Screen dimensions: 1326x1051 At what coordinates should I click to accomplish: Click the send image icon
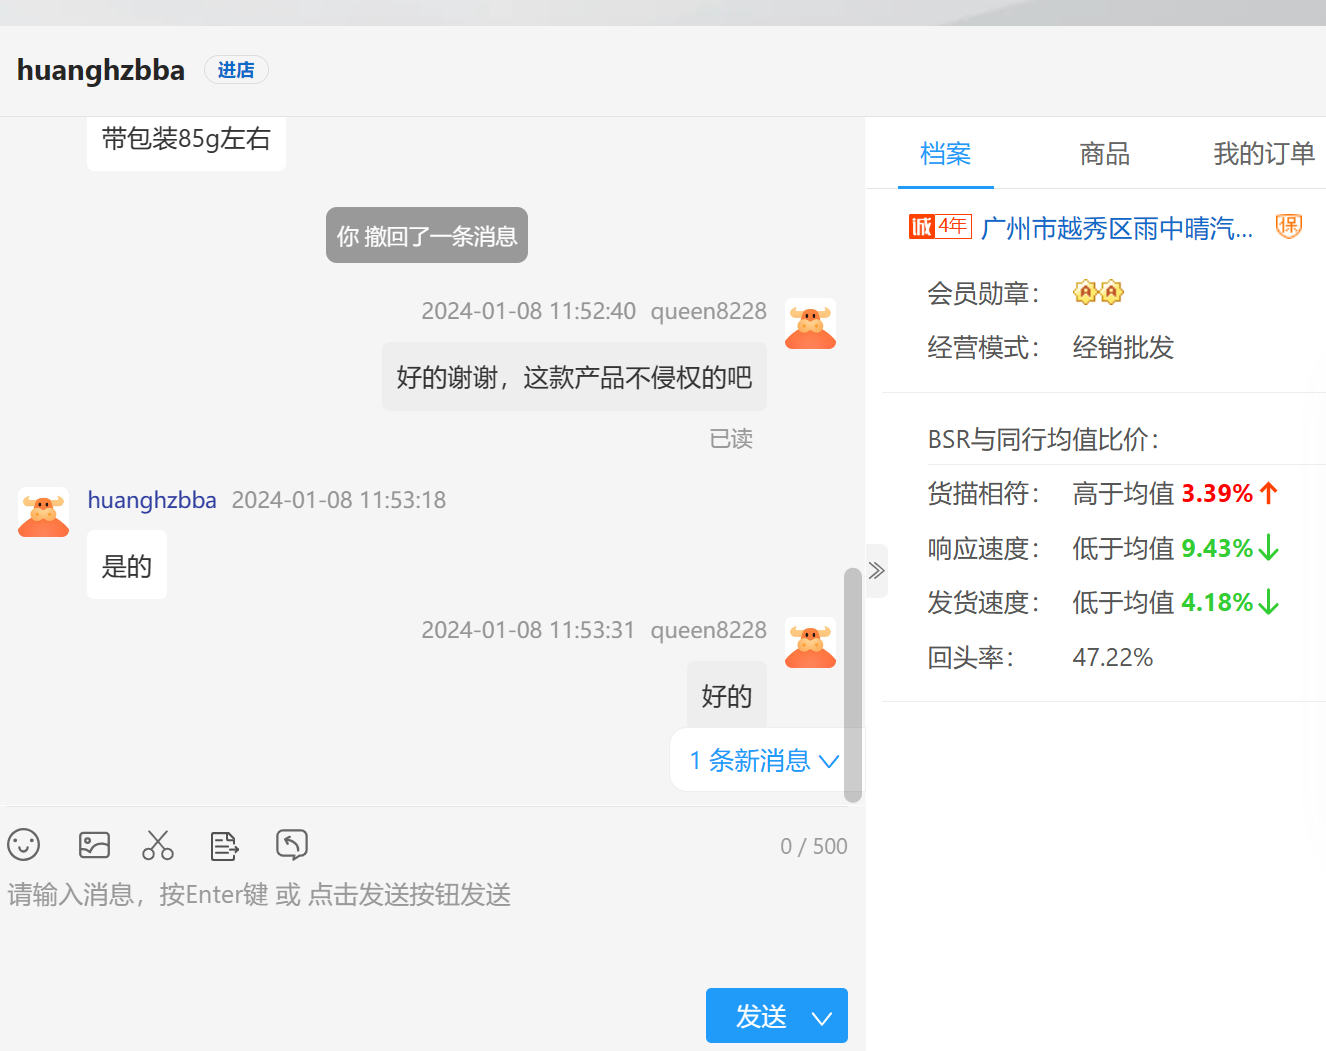point(94,845)
